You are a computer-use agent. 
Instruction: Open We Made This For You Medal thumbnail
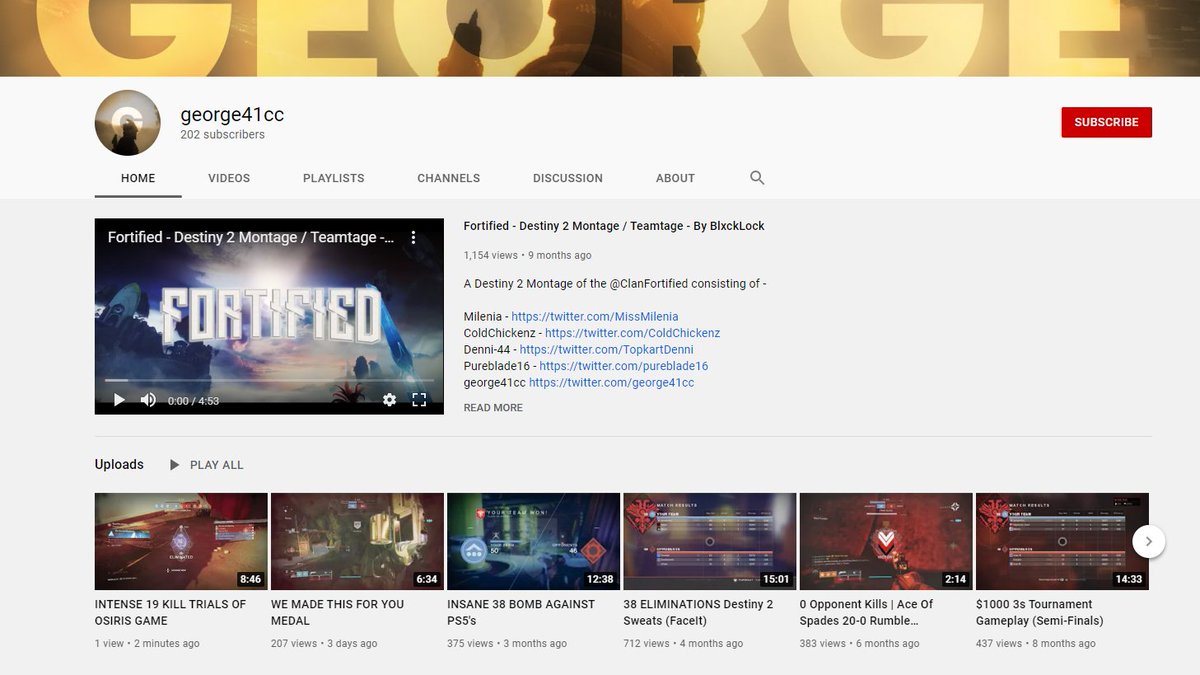point(357,541)
